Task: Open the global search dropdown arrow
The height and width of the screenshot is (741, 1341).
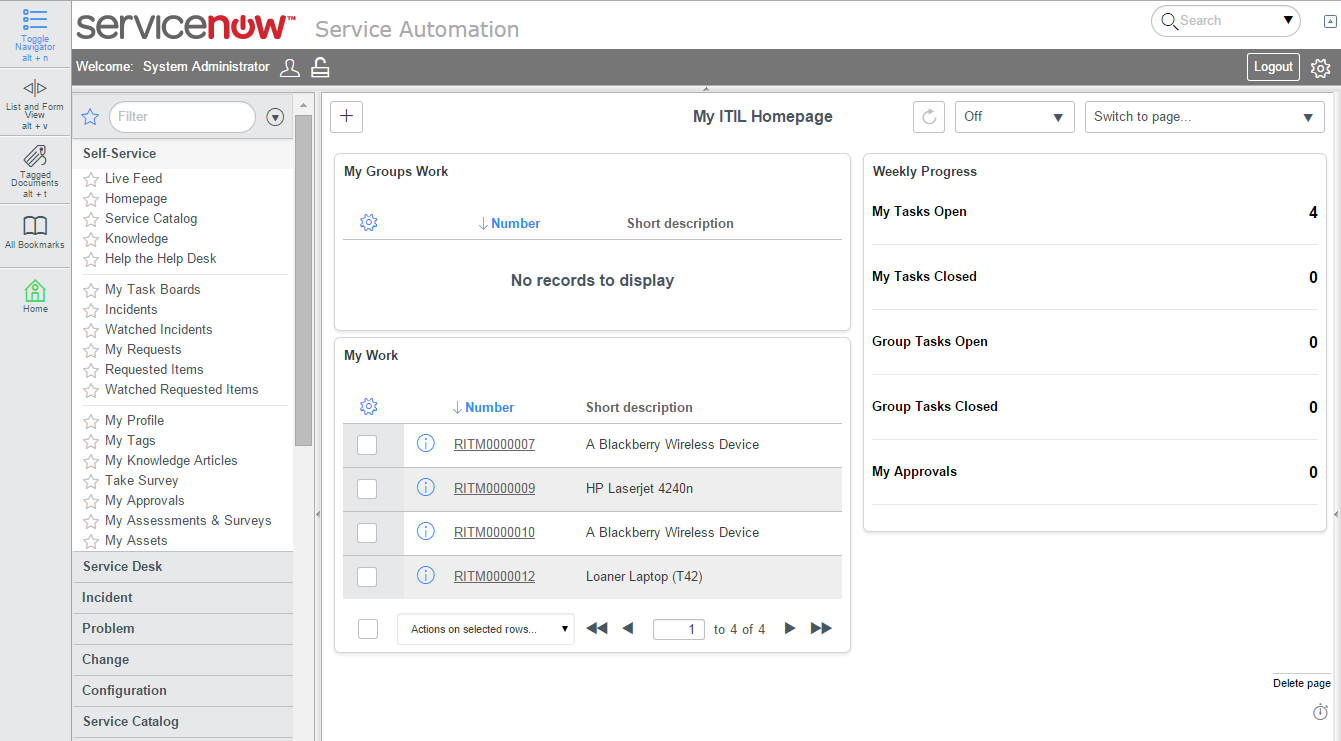Action: point(1288,20)
